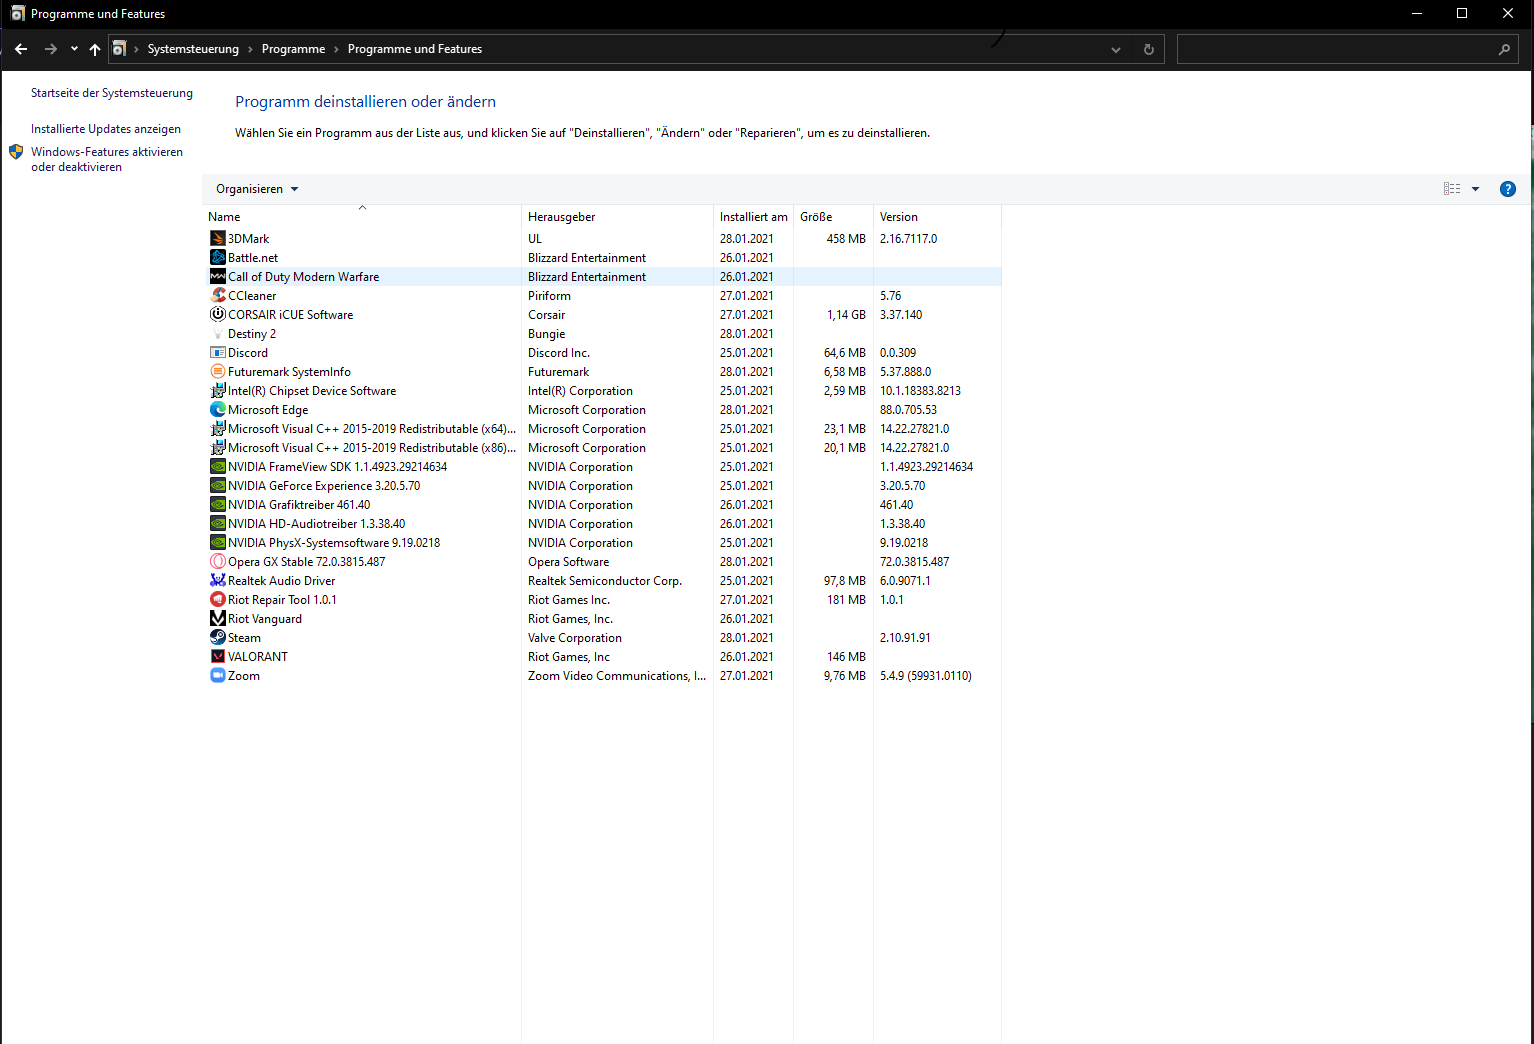Open Installierte Updates anzeigen link
The width and height of the screenshot is (1534, 1044).
pyautogui.click(x=106, y=129)
